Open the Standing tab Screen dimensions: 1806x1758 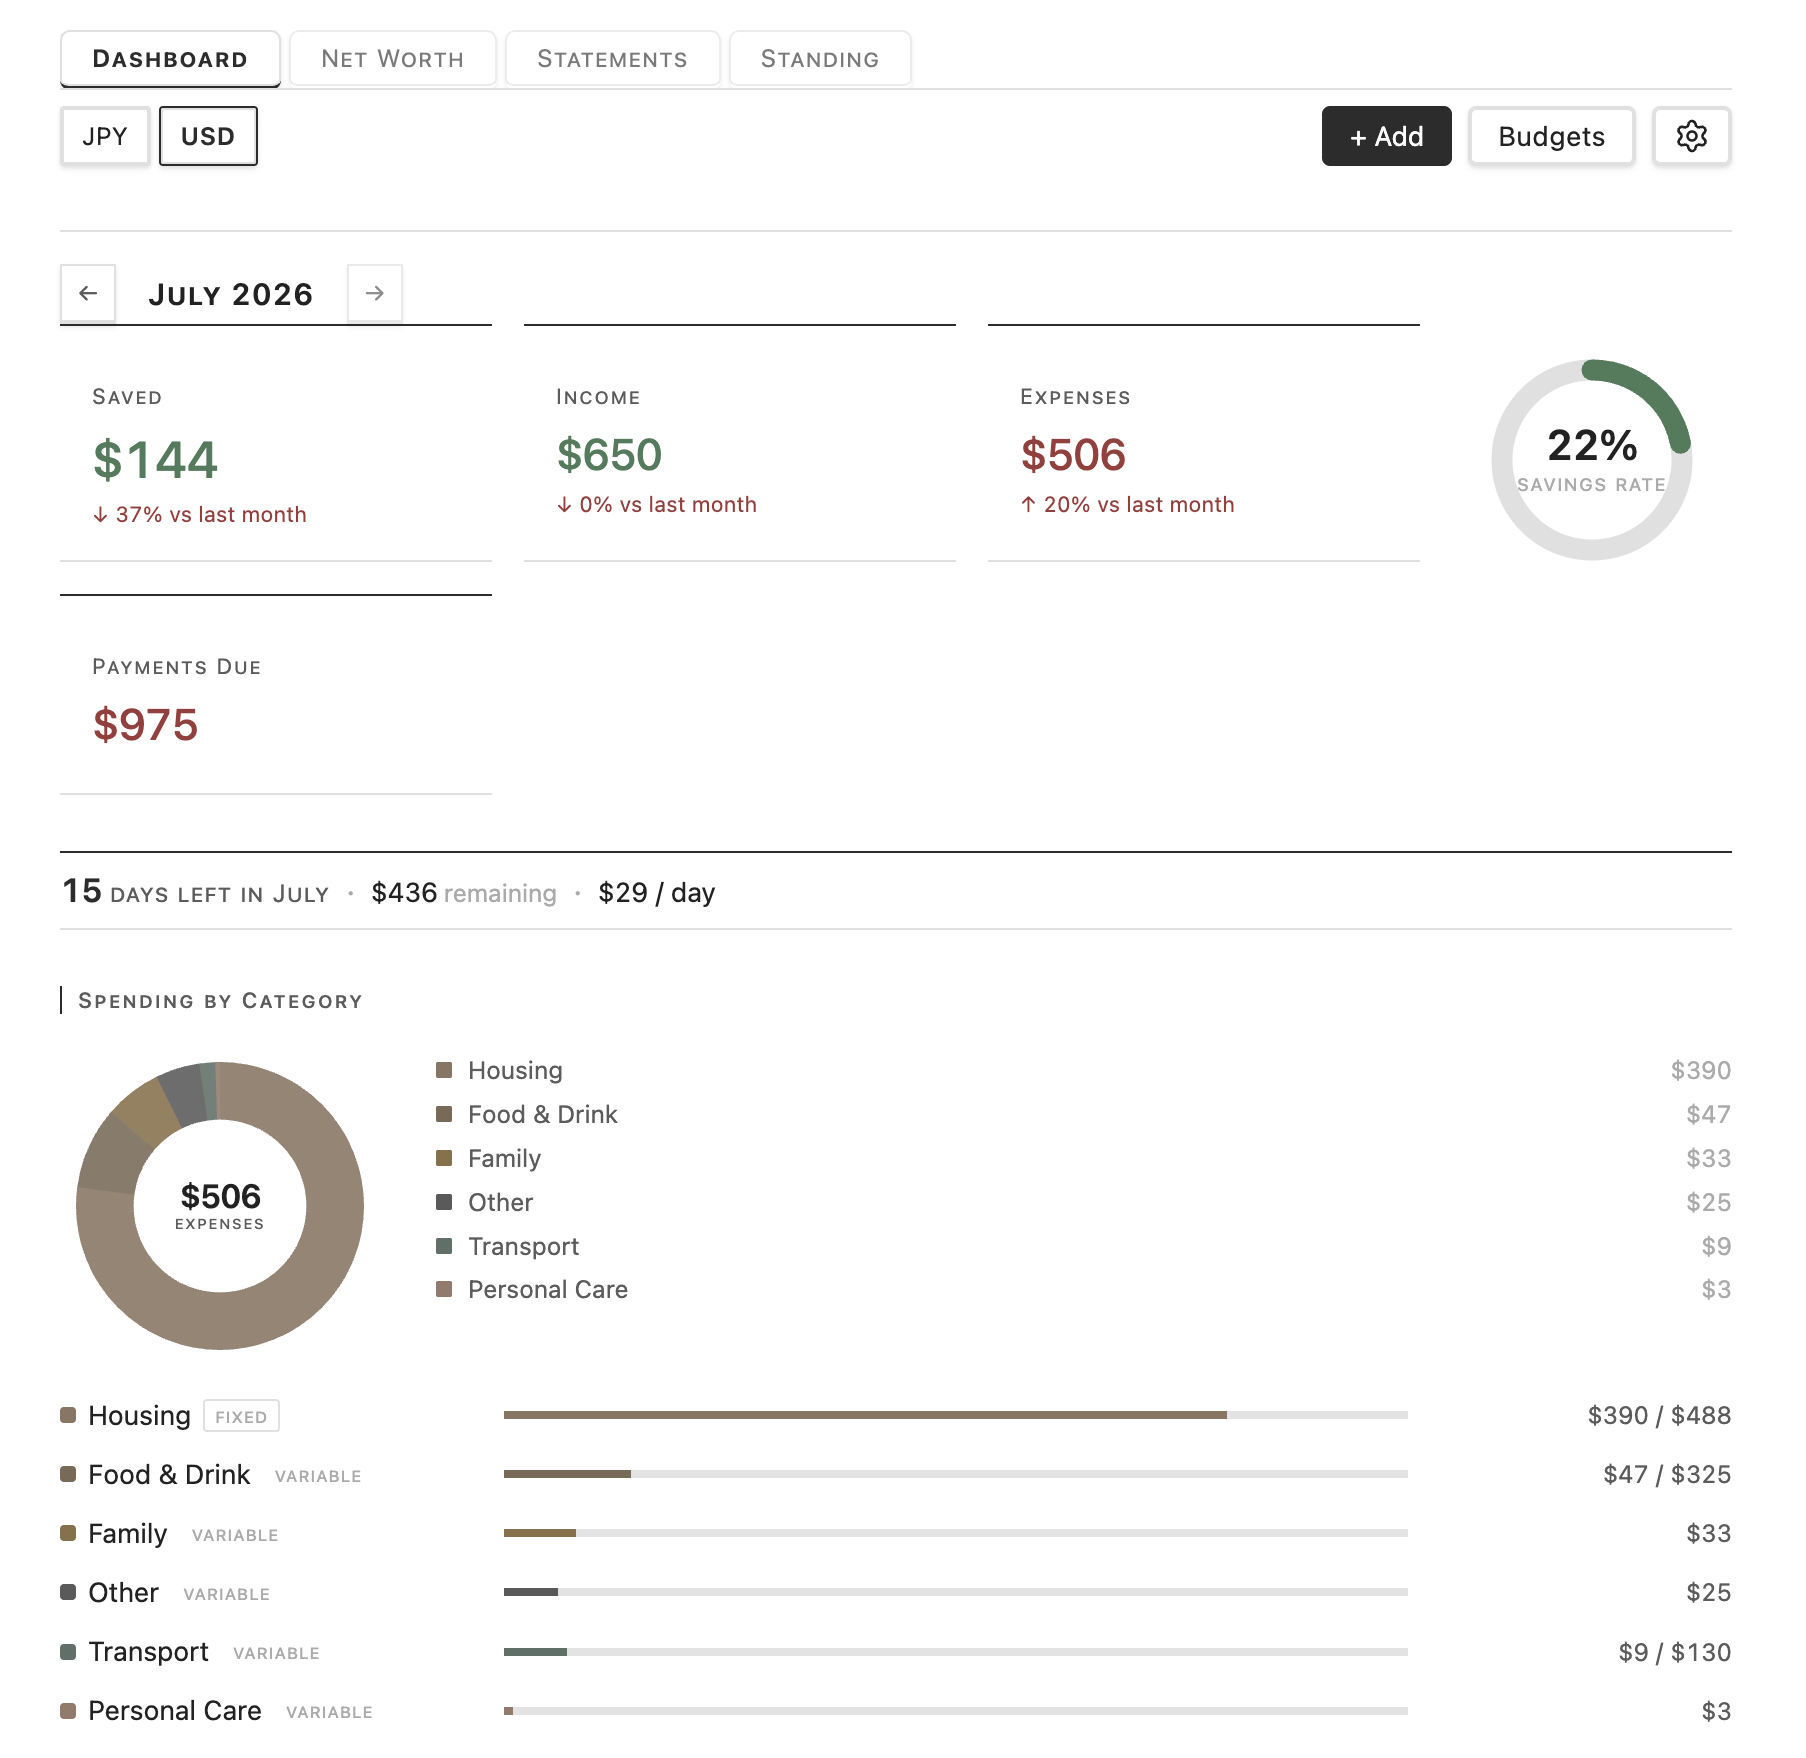820,59
